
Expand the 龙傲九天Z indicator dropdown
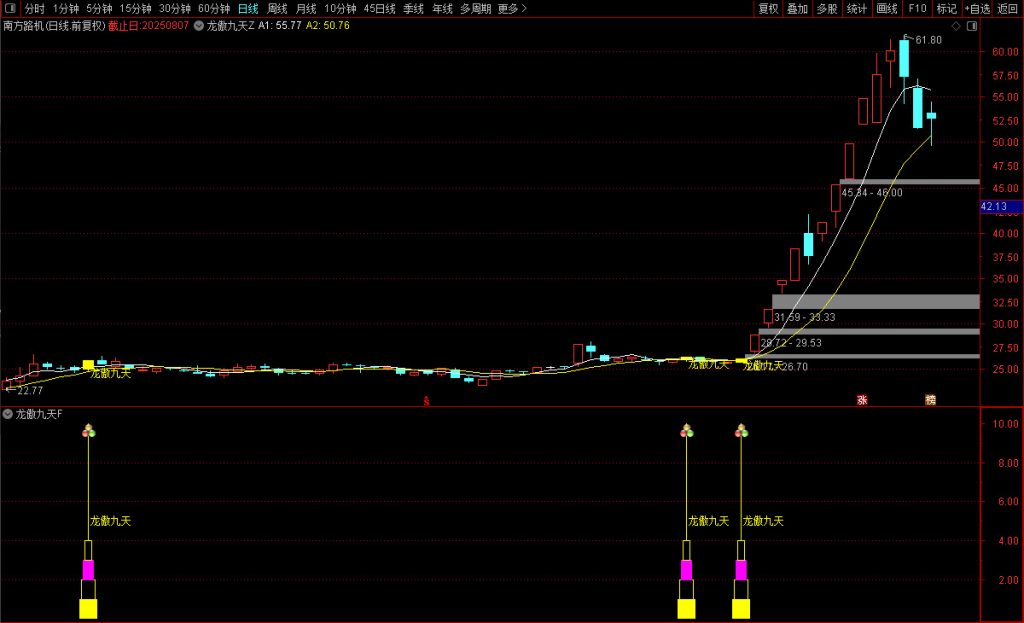point(199,26)
